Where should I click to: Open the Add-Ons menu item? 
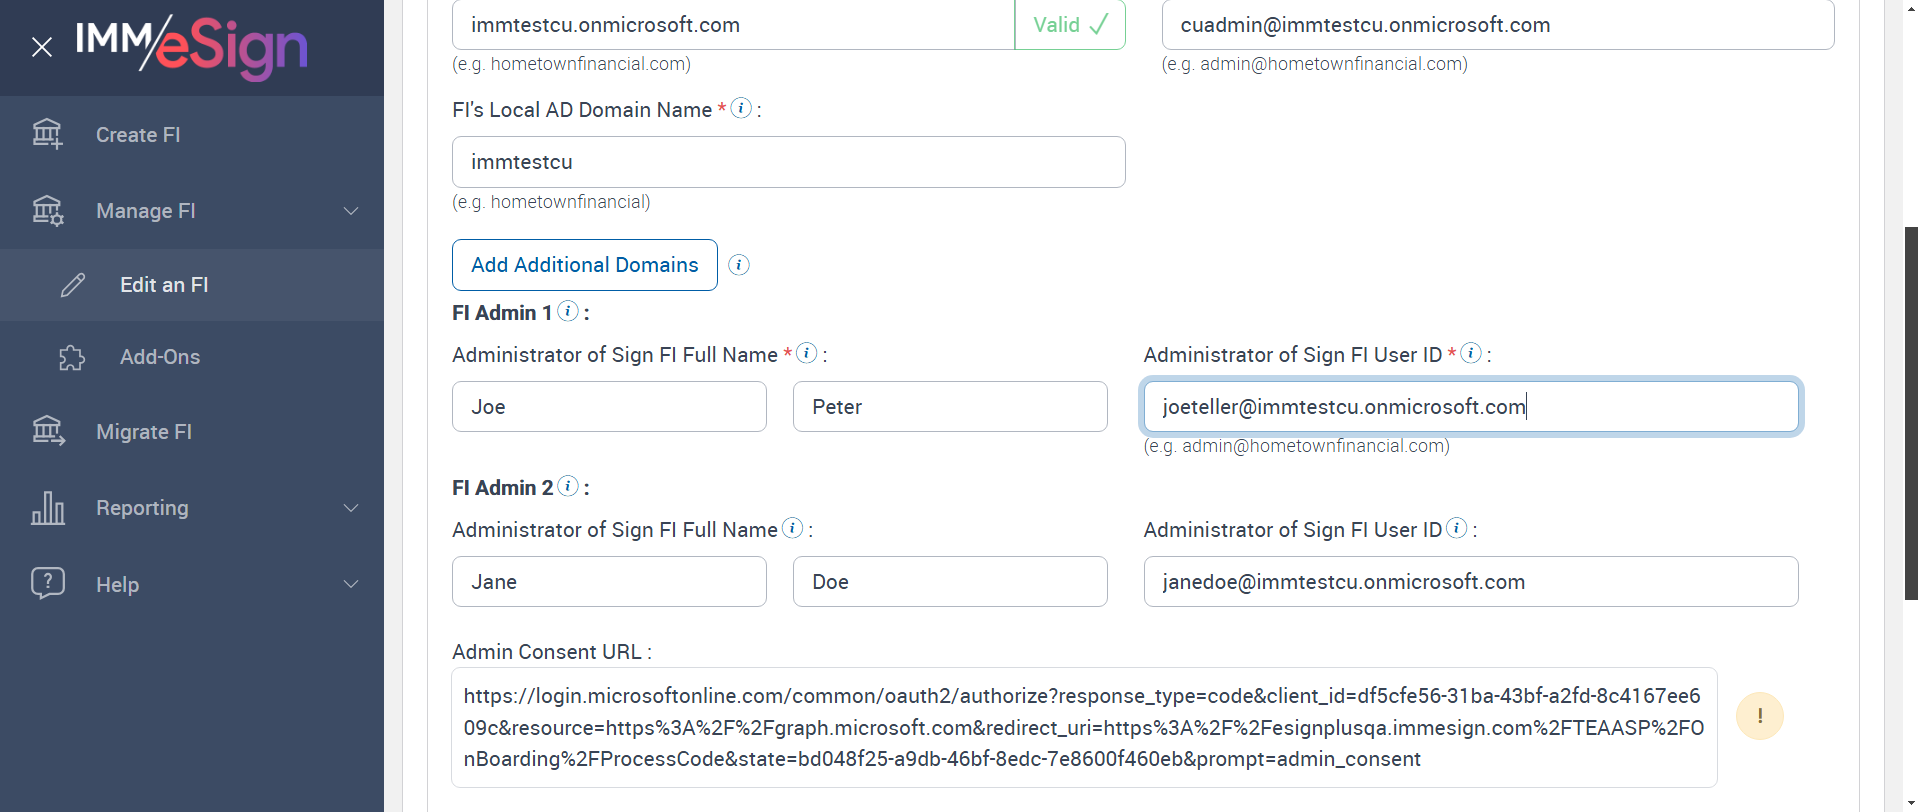(160, 357)
